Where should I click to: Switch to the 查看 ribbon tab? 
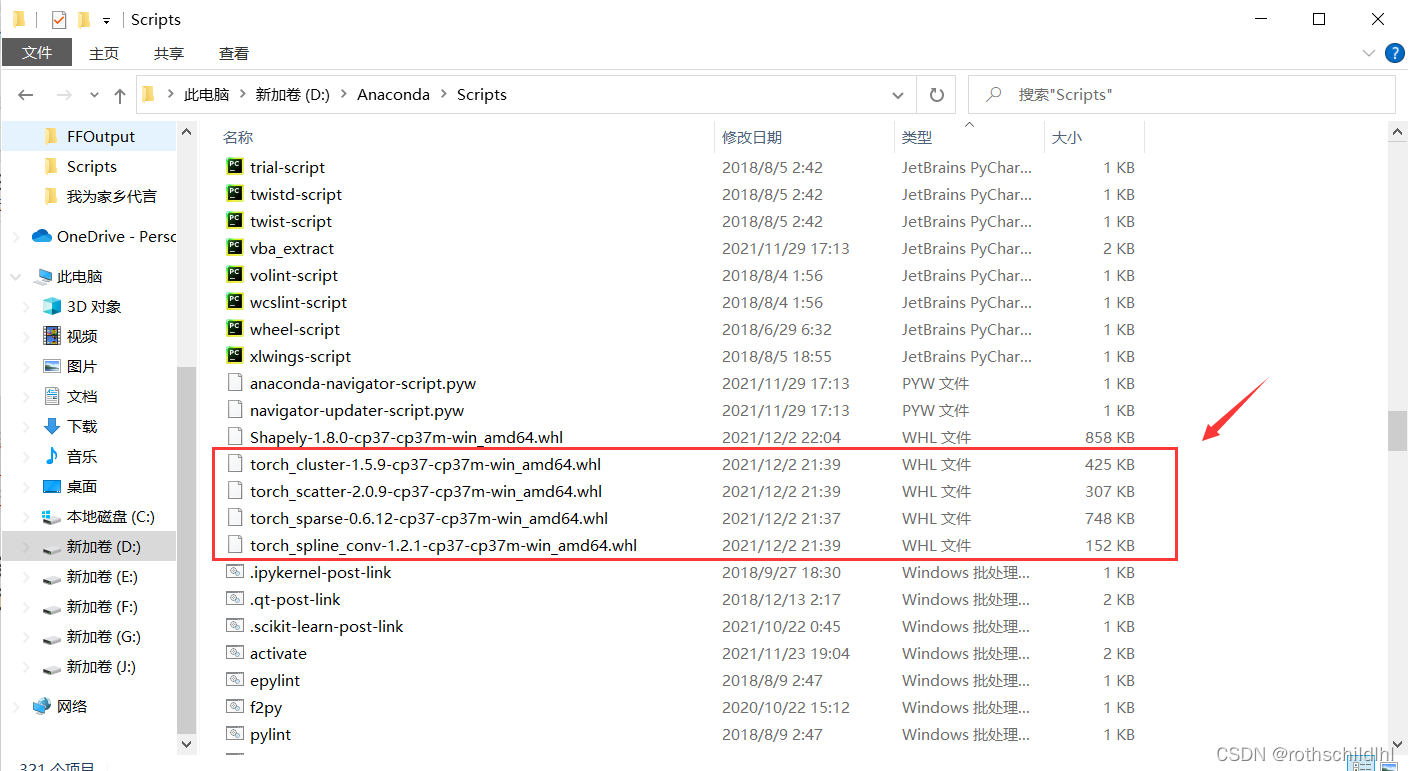(x=233, y=53)
